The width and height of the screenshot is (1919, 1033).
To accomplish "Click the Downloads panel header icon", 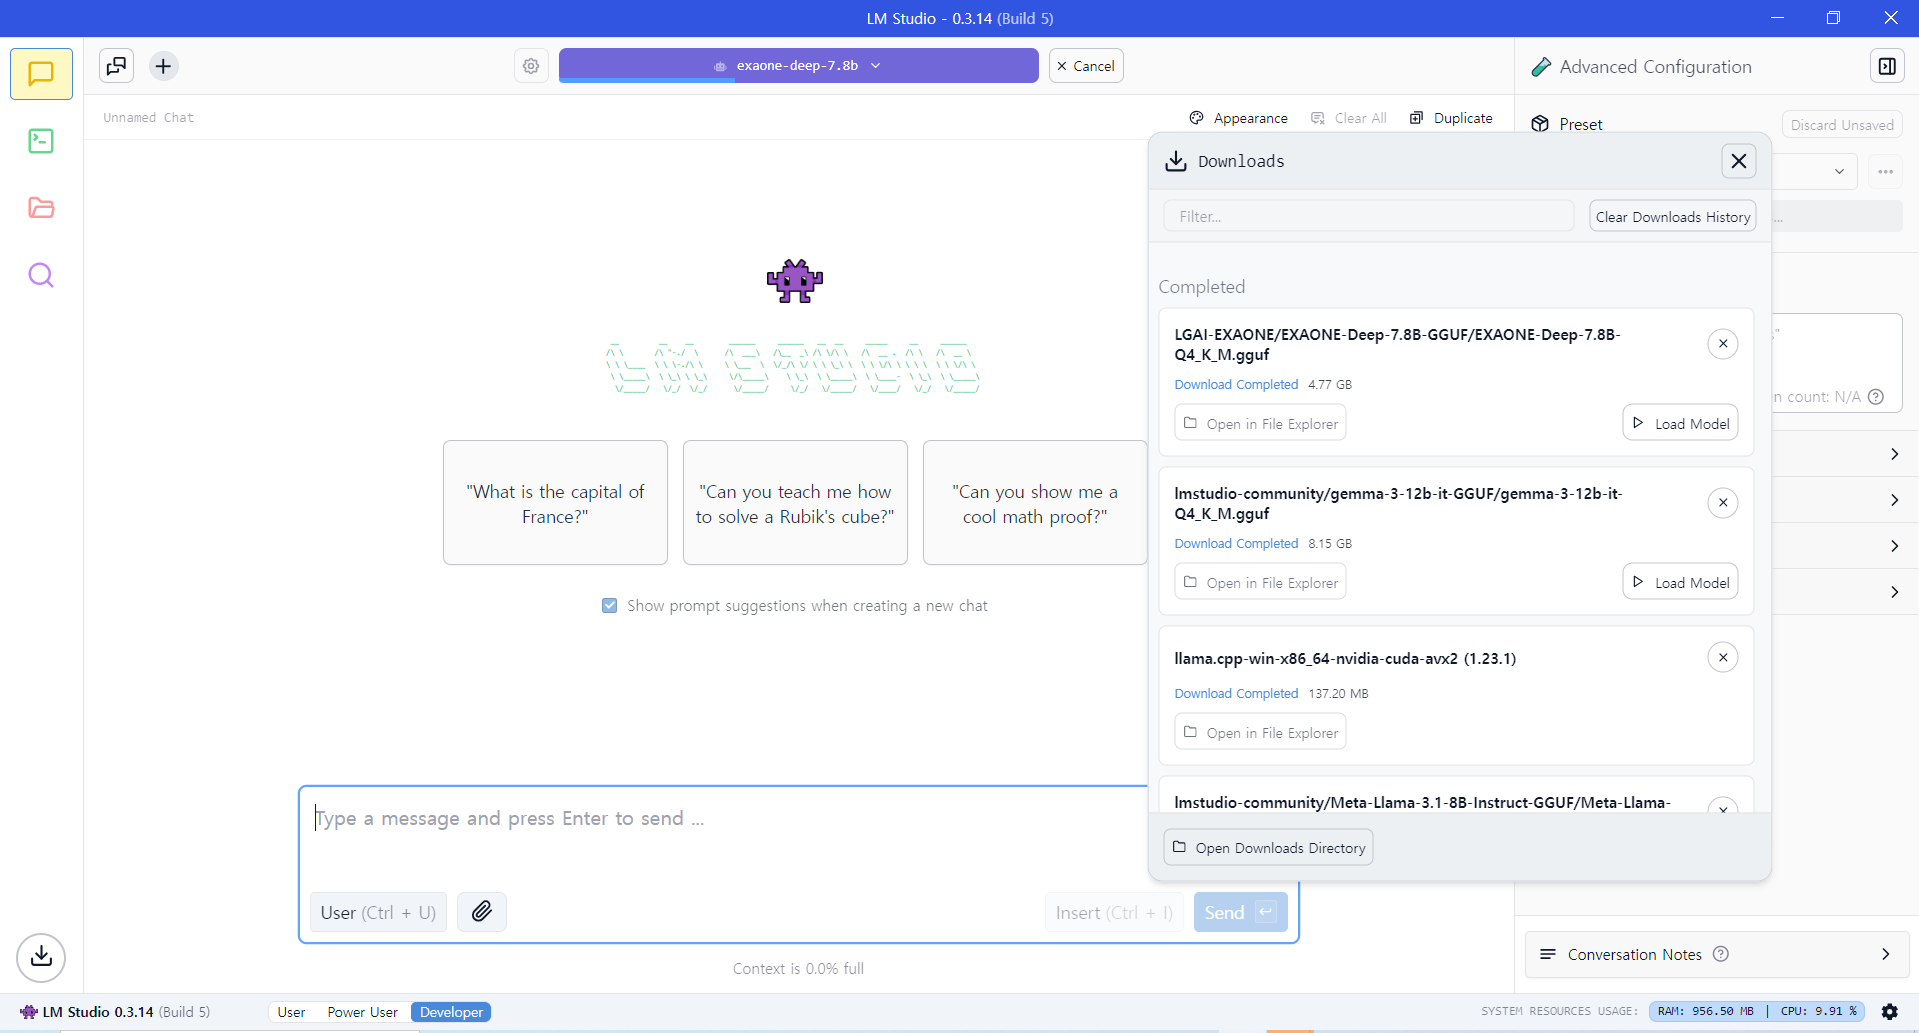I will click(1176, 161).
